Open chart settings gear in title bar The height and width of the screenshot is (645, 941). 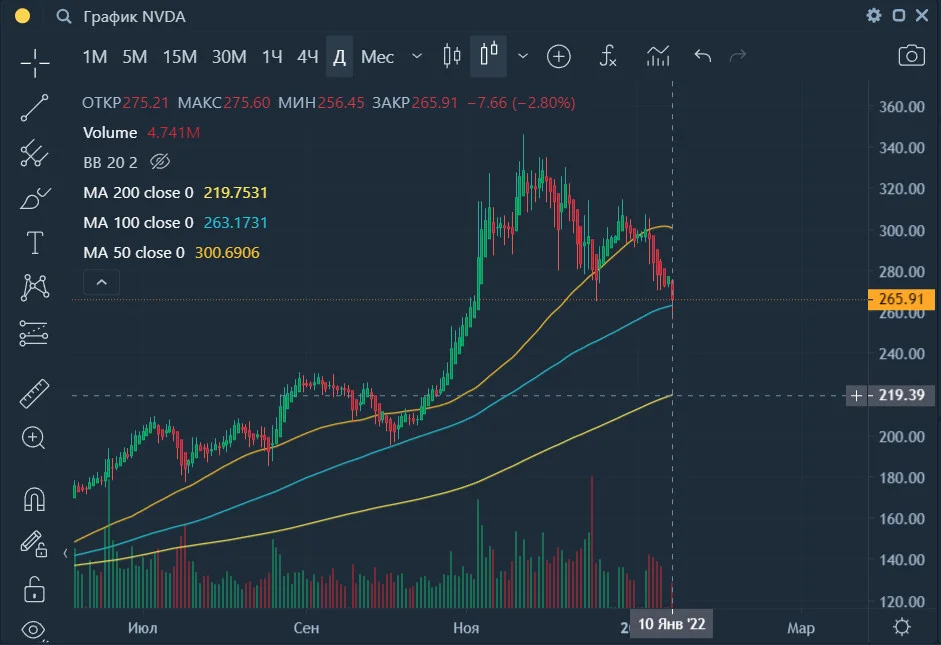pos(874,16)
